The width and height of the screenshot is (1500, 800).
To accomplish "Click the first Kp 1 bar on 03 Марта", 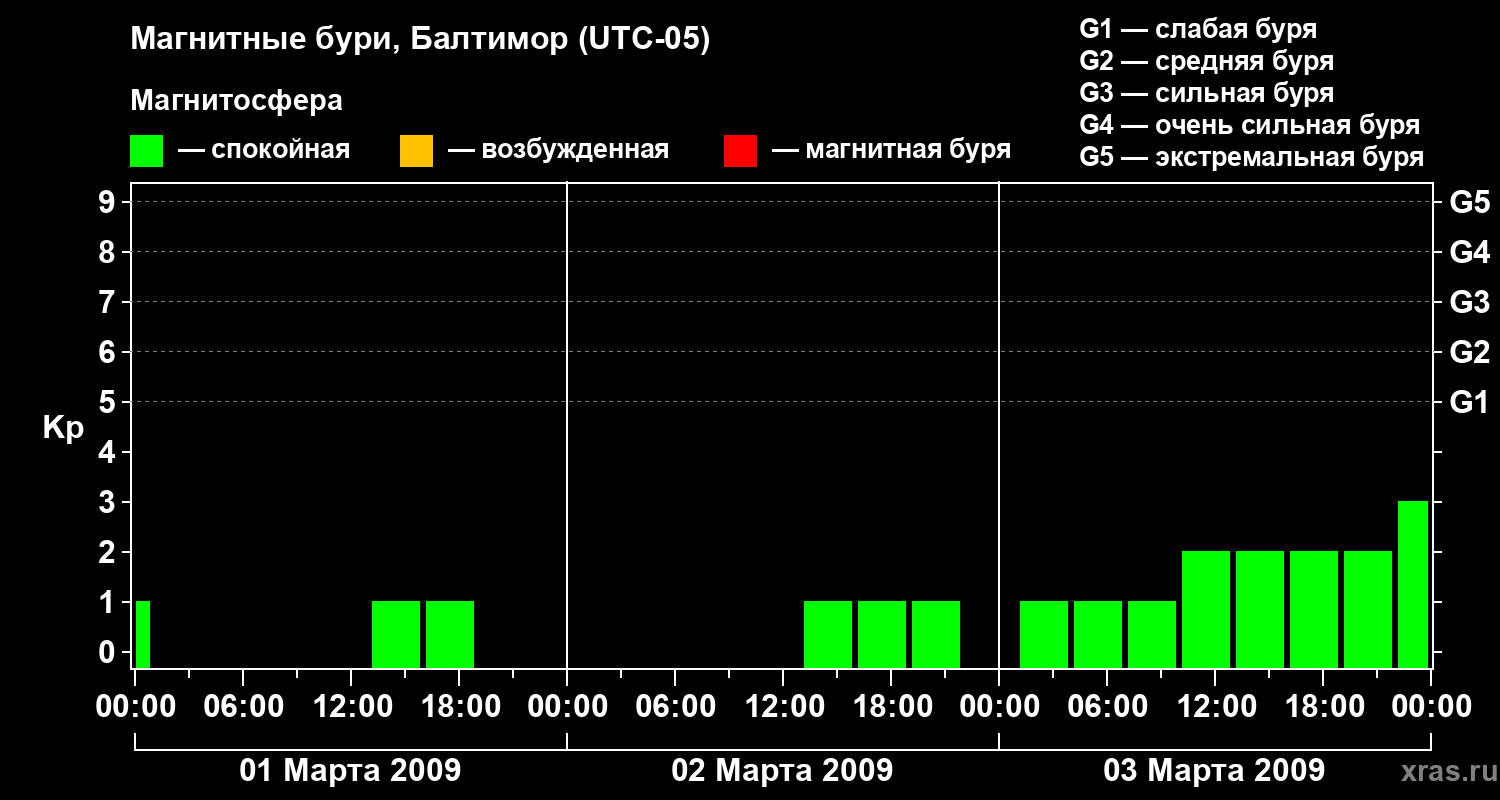I will coord(1044,634).
